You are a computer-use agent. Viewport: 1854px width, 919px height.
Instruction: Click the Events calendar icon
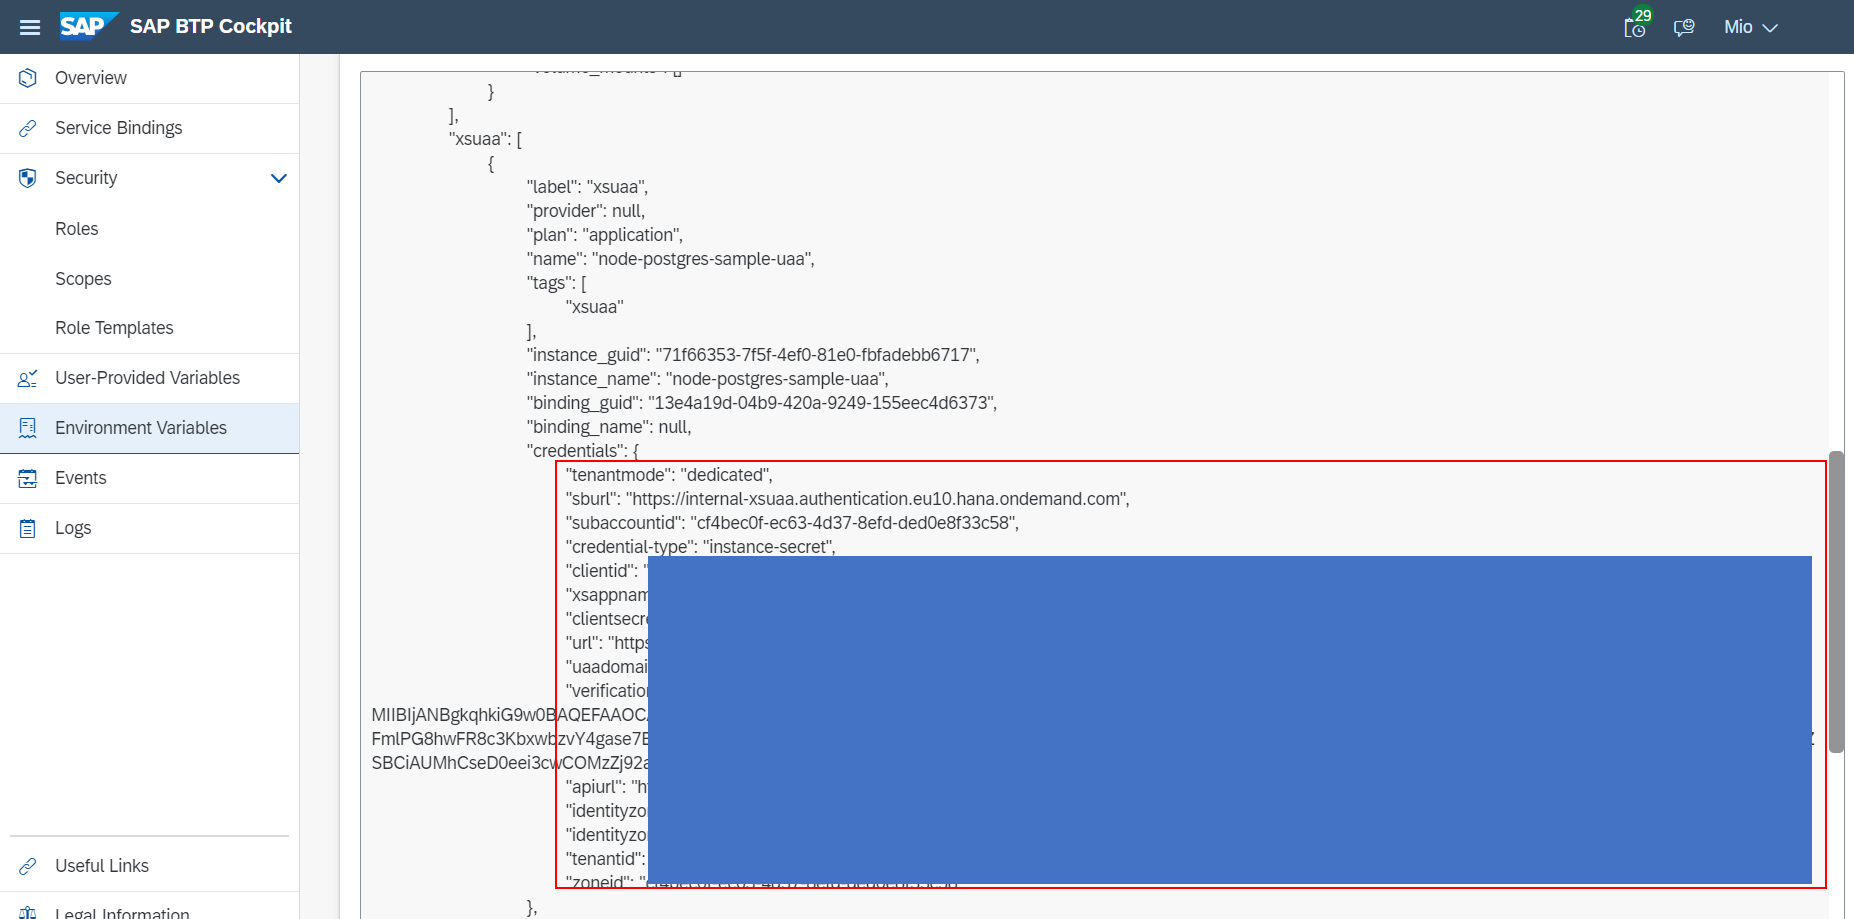click(28, 478)
